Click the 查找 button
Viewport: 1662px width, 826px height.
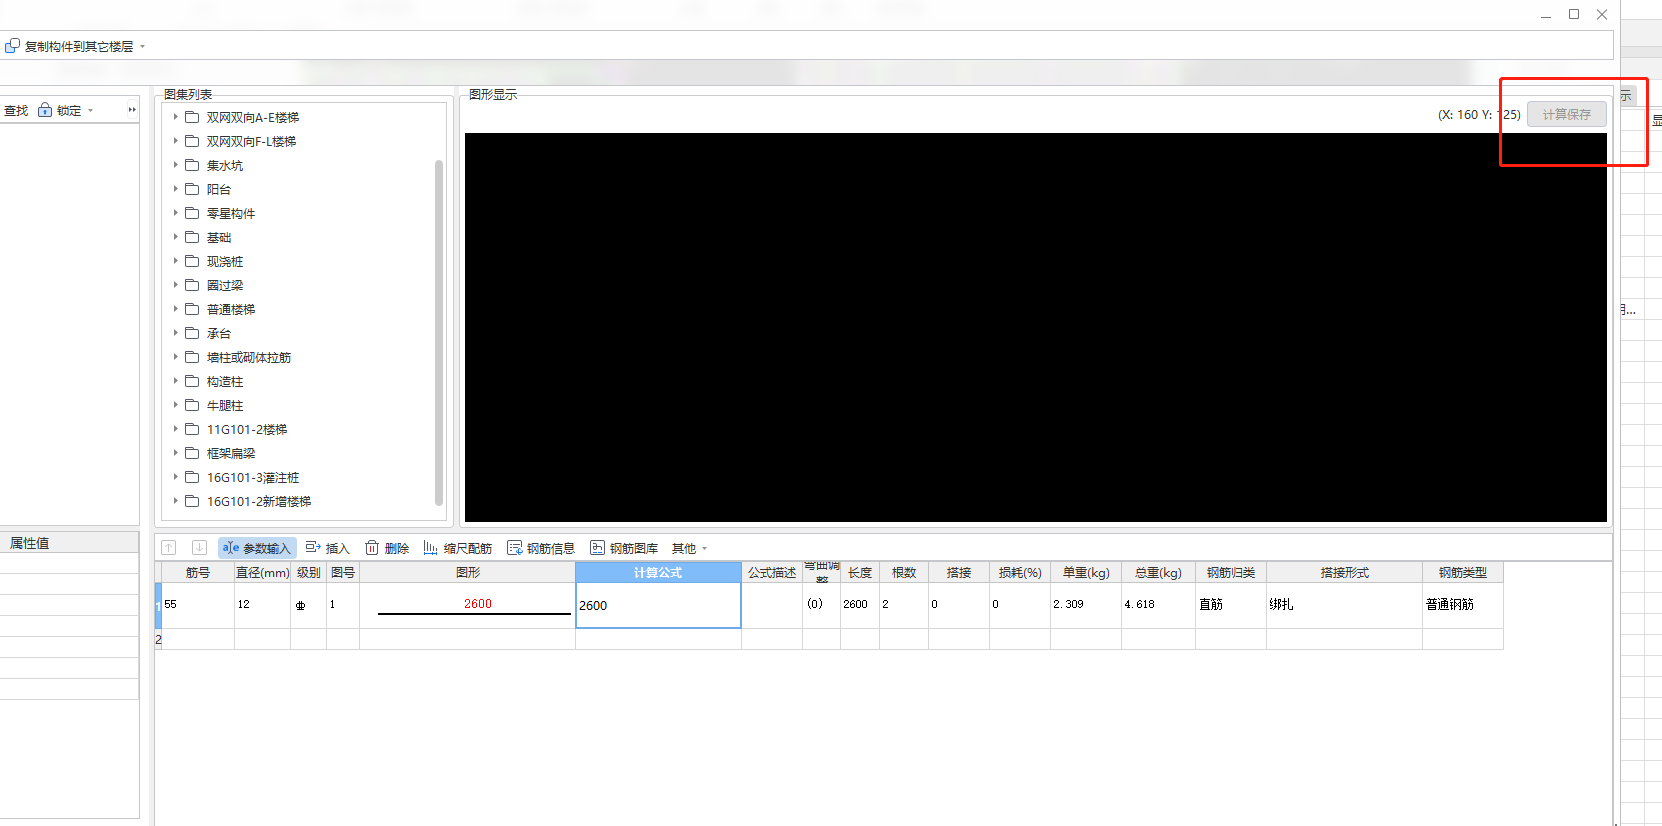click(x=16, y=110)
